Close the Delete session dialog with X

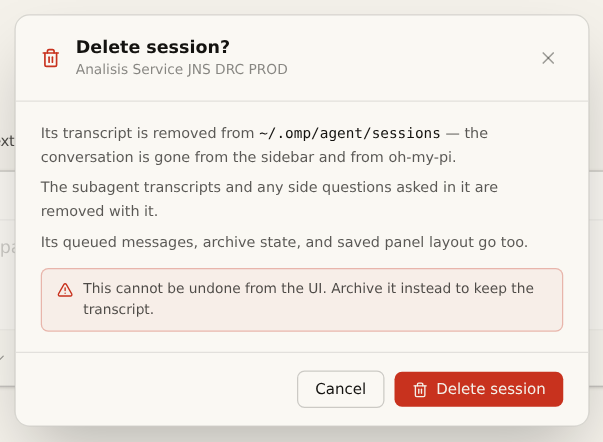point(548,58)
